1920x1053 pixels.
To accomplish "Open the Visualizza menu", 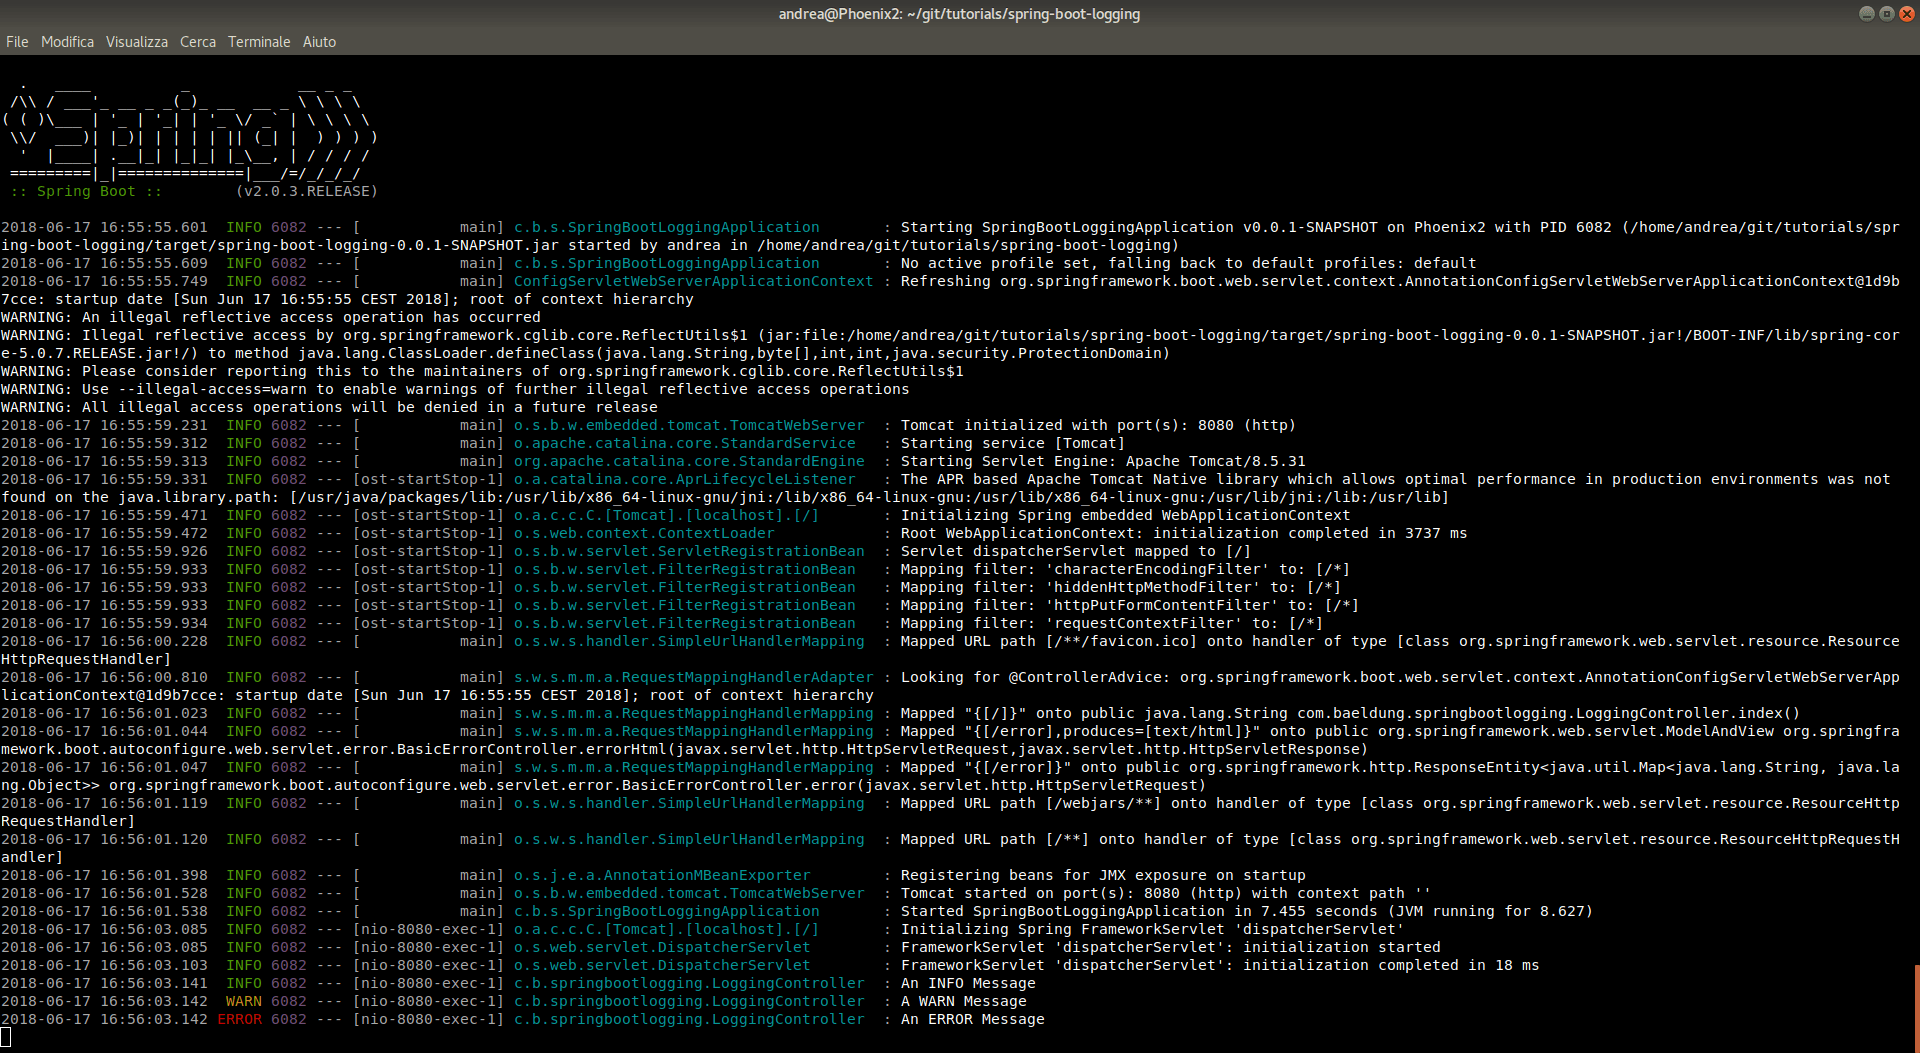I will click(x=137, y=42).
